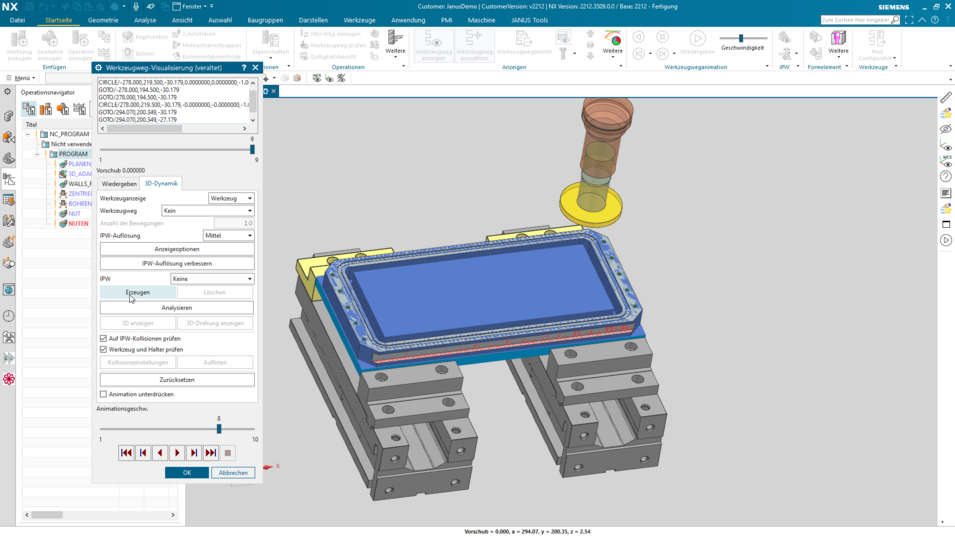This screenshot has width=955, height=537.
Task: Select 3D-Dynamik tab in dialog
Action: pyautogui.click(x=161, y=183)
